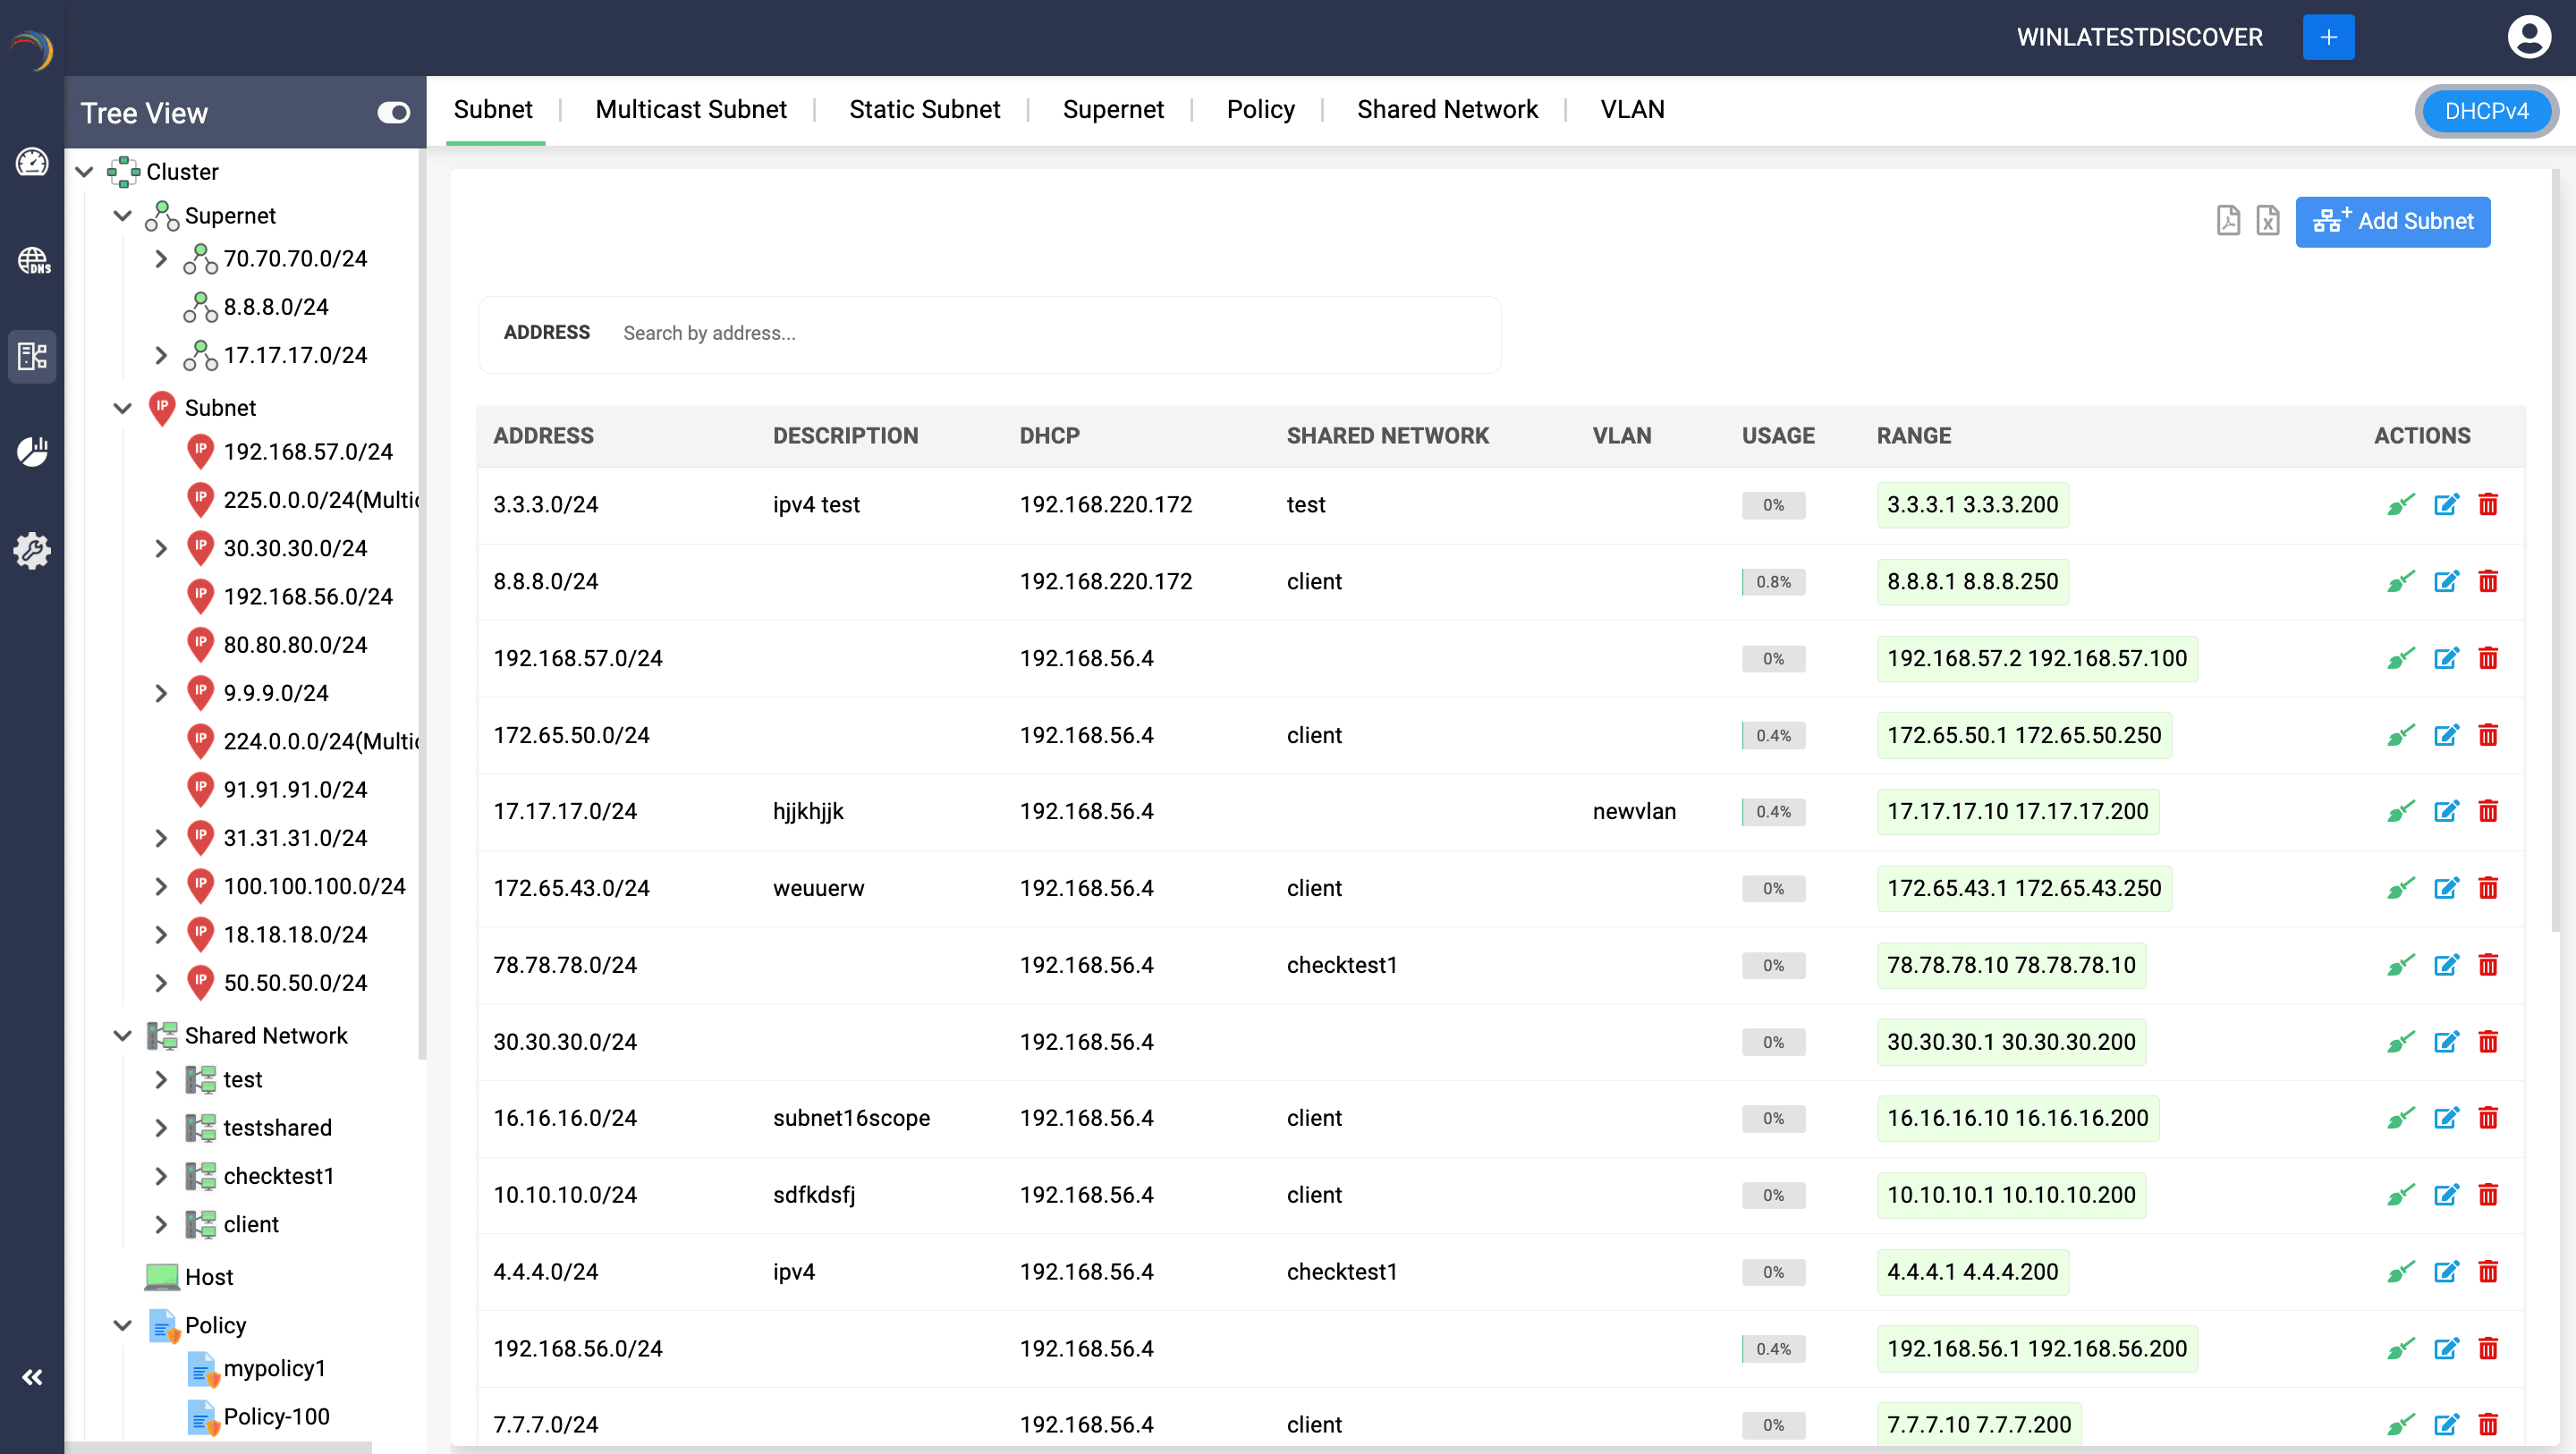The image size is (2576, 1454).
Task: Click the Search by address field
Action: (x=1050, y=333)
